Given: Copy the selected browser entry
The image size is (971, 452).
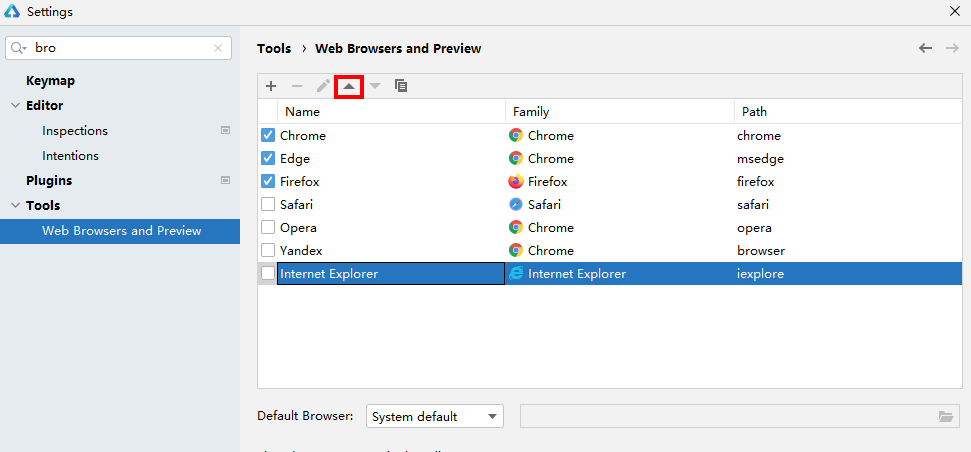Looking at the screenshot, I should tap(401, 86).
